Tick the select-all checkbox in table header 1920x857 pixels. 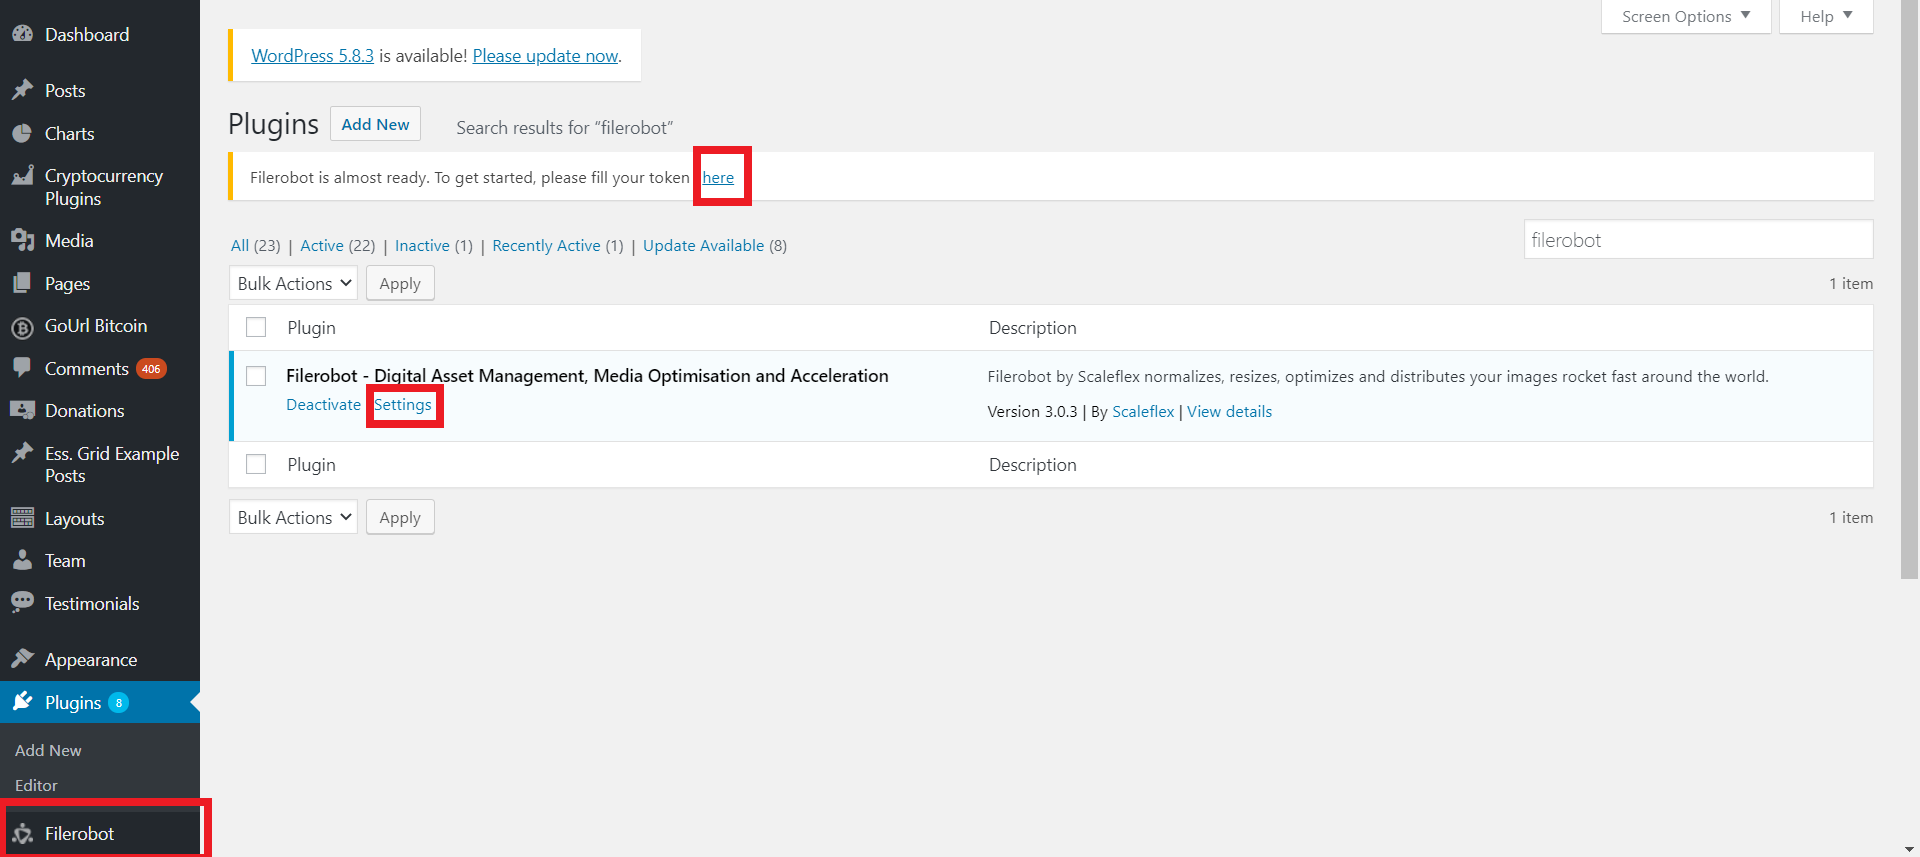[256, 327]
